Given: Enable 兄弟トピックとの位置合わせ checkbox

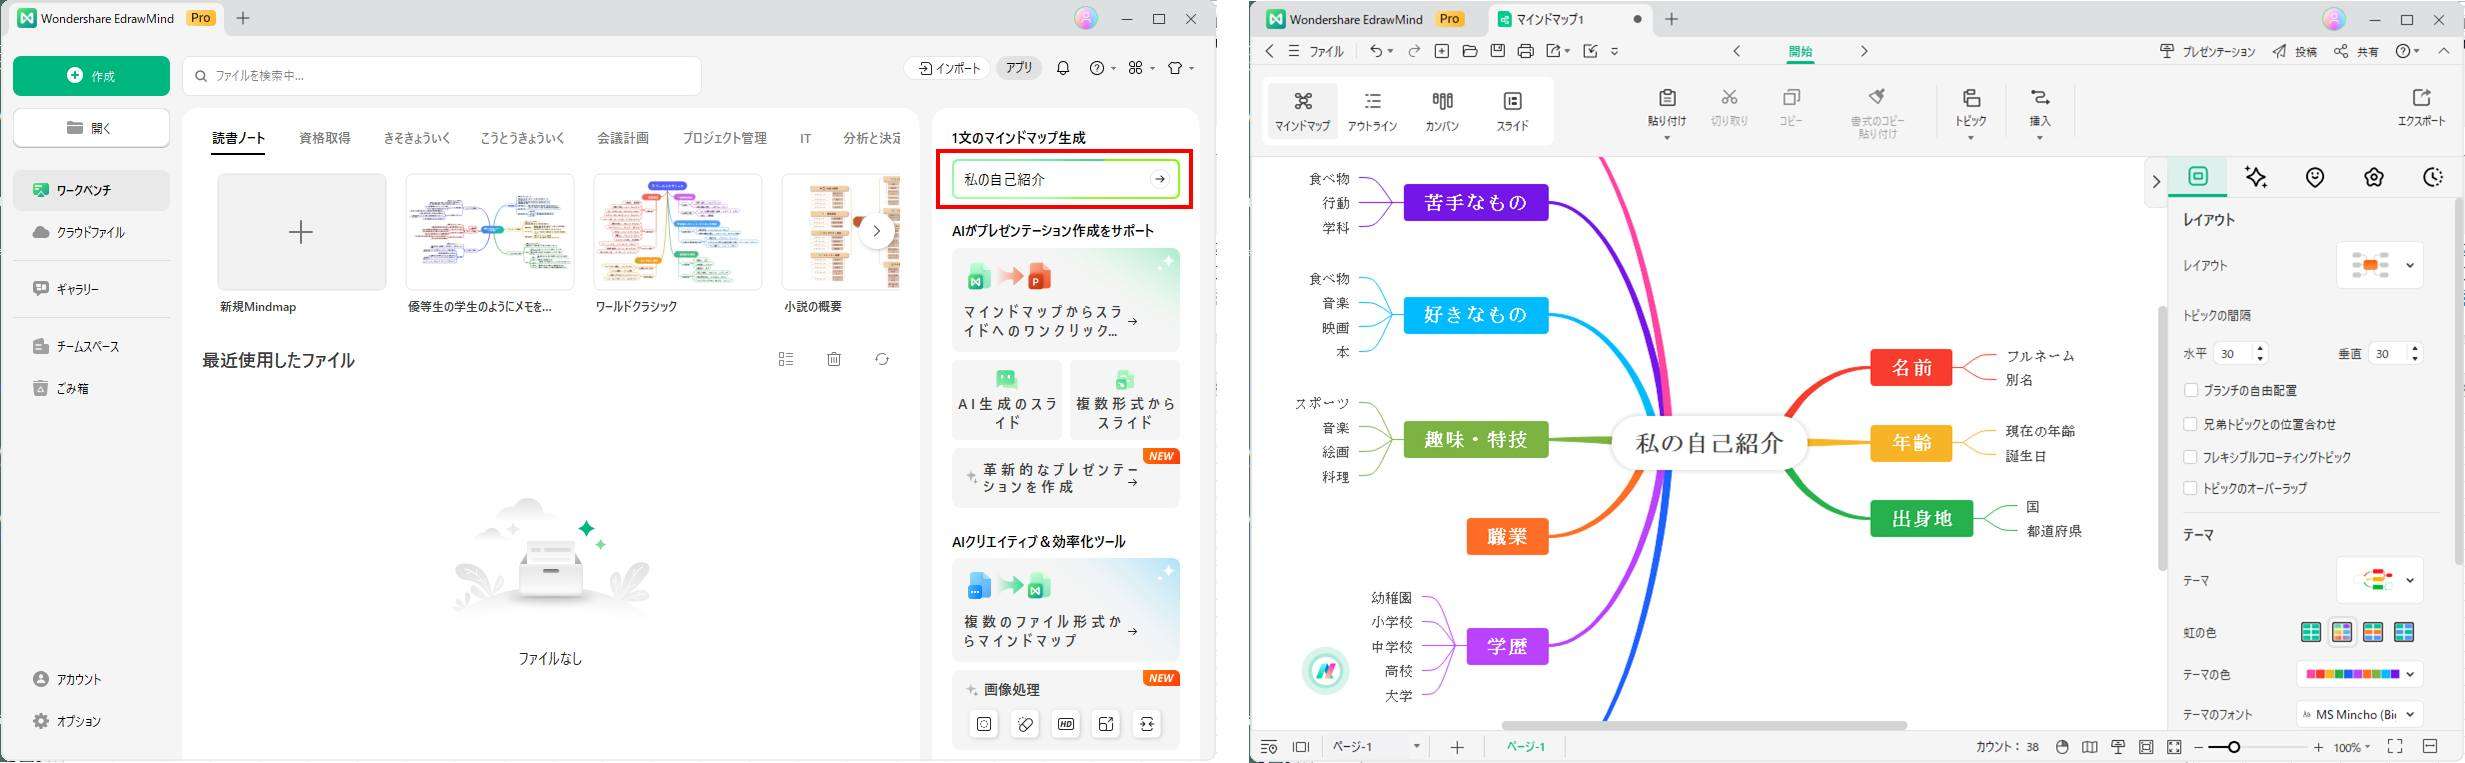Looking at the screenshot, I should point(2191,424).
